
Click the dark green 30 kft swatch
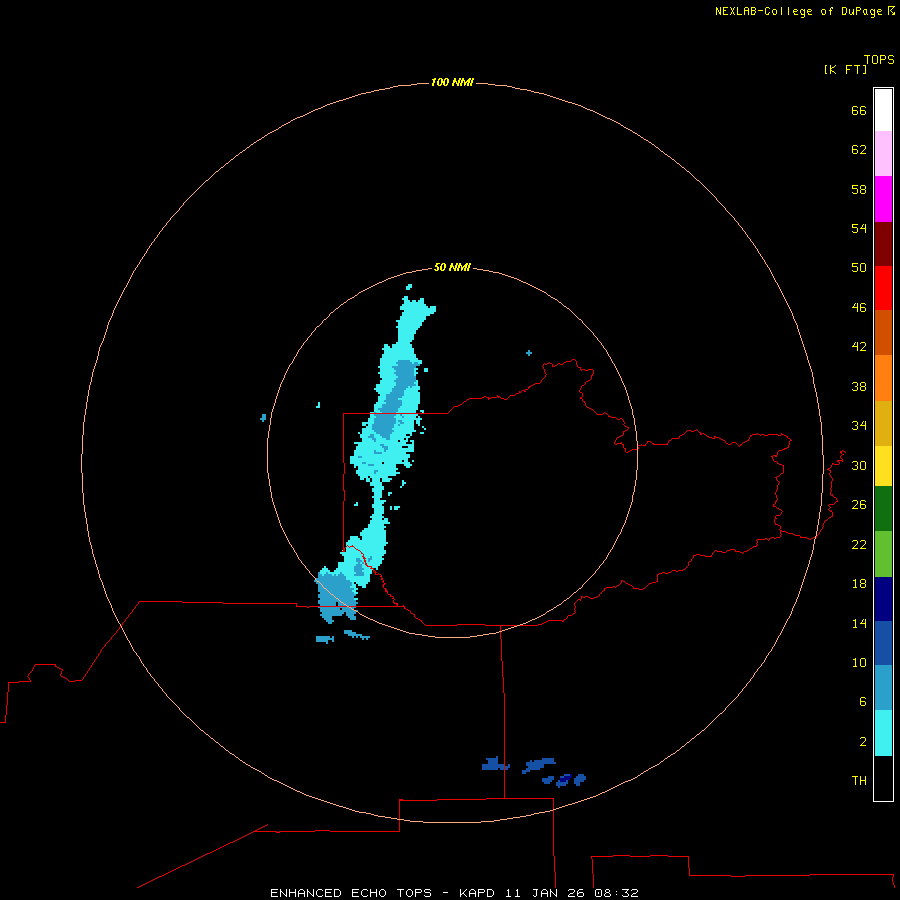(883, 509)
